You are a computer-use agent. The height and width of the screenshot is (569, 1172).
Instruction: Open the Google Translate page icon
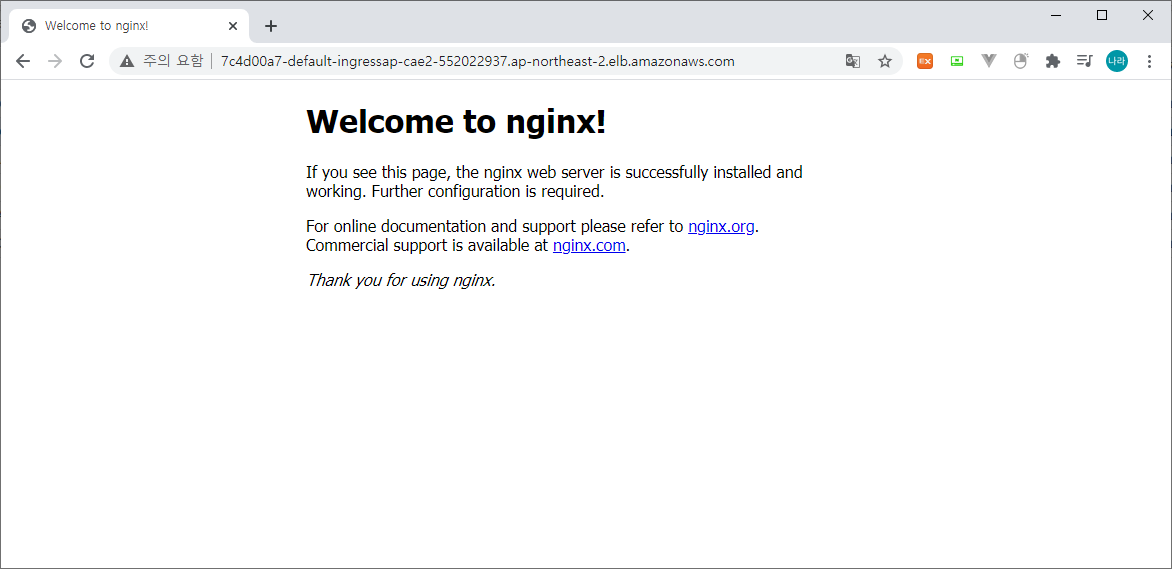[x=853, y=61]
